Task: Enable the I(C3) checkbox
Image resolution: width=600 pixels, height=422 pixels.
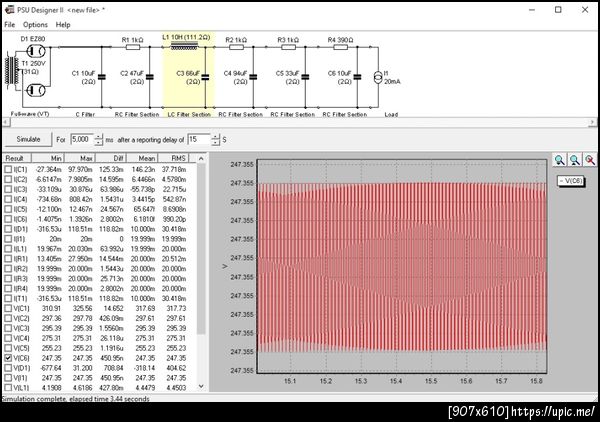Action: (x=8, y=189)
